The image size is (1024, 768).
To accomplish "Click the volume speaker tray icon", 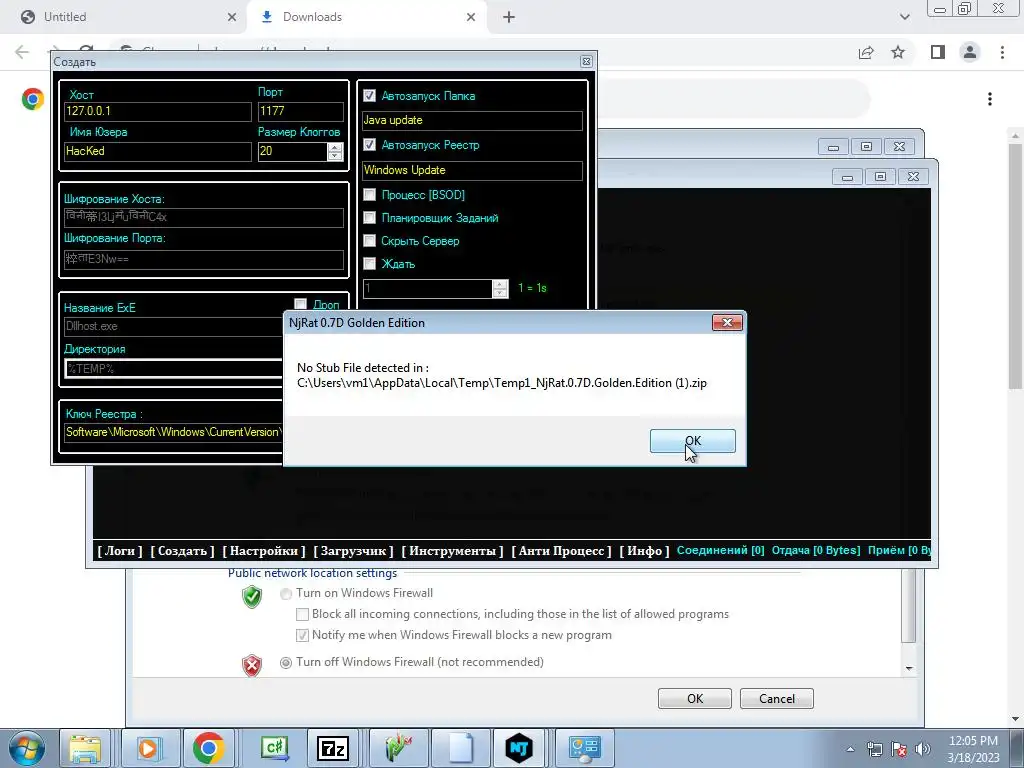I will [x=923, y=749].
